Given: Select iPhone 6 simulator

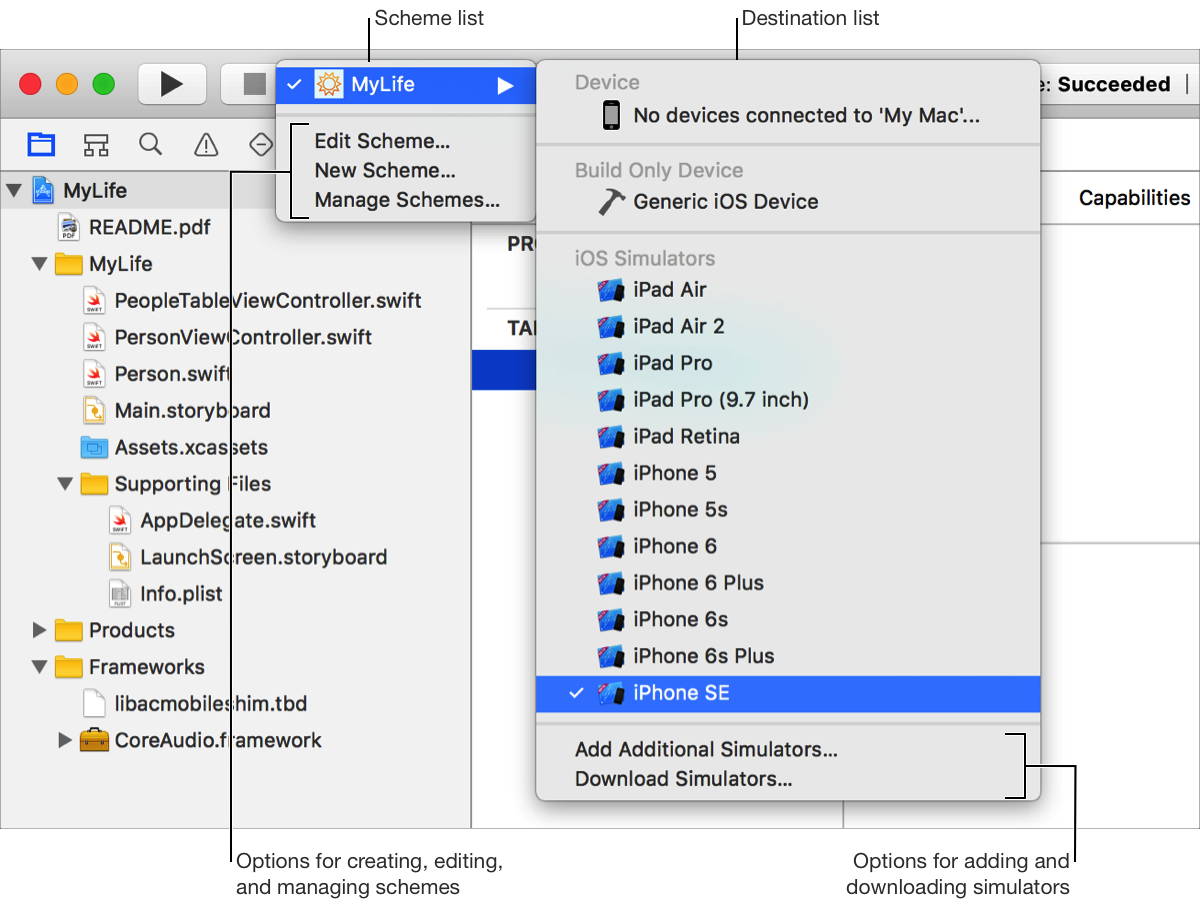Looking at the screenshot, I should pos(788,547).
